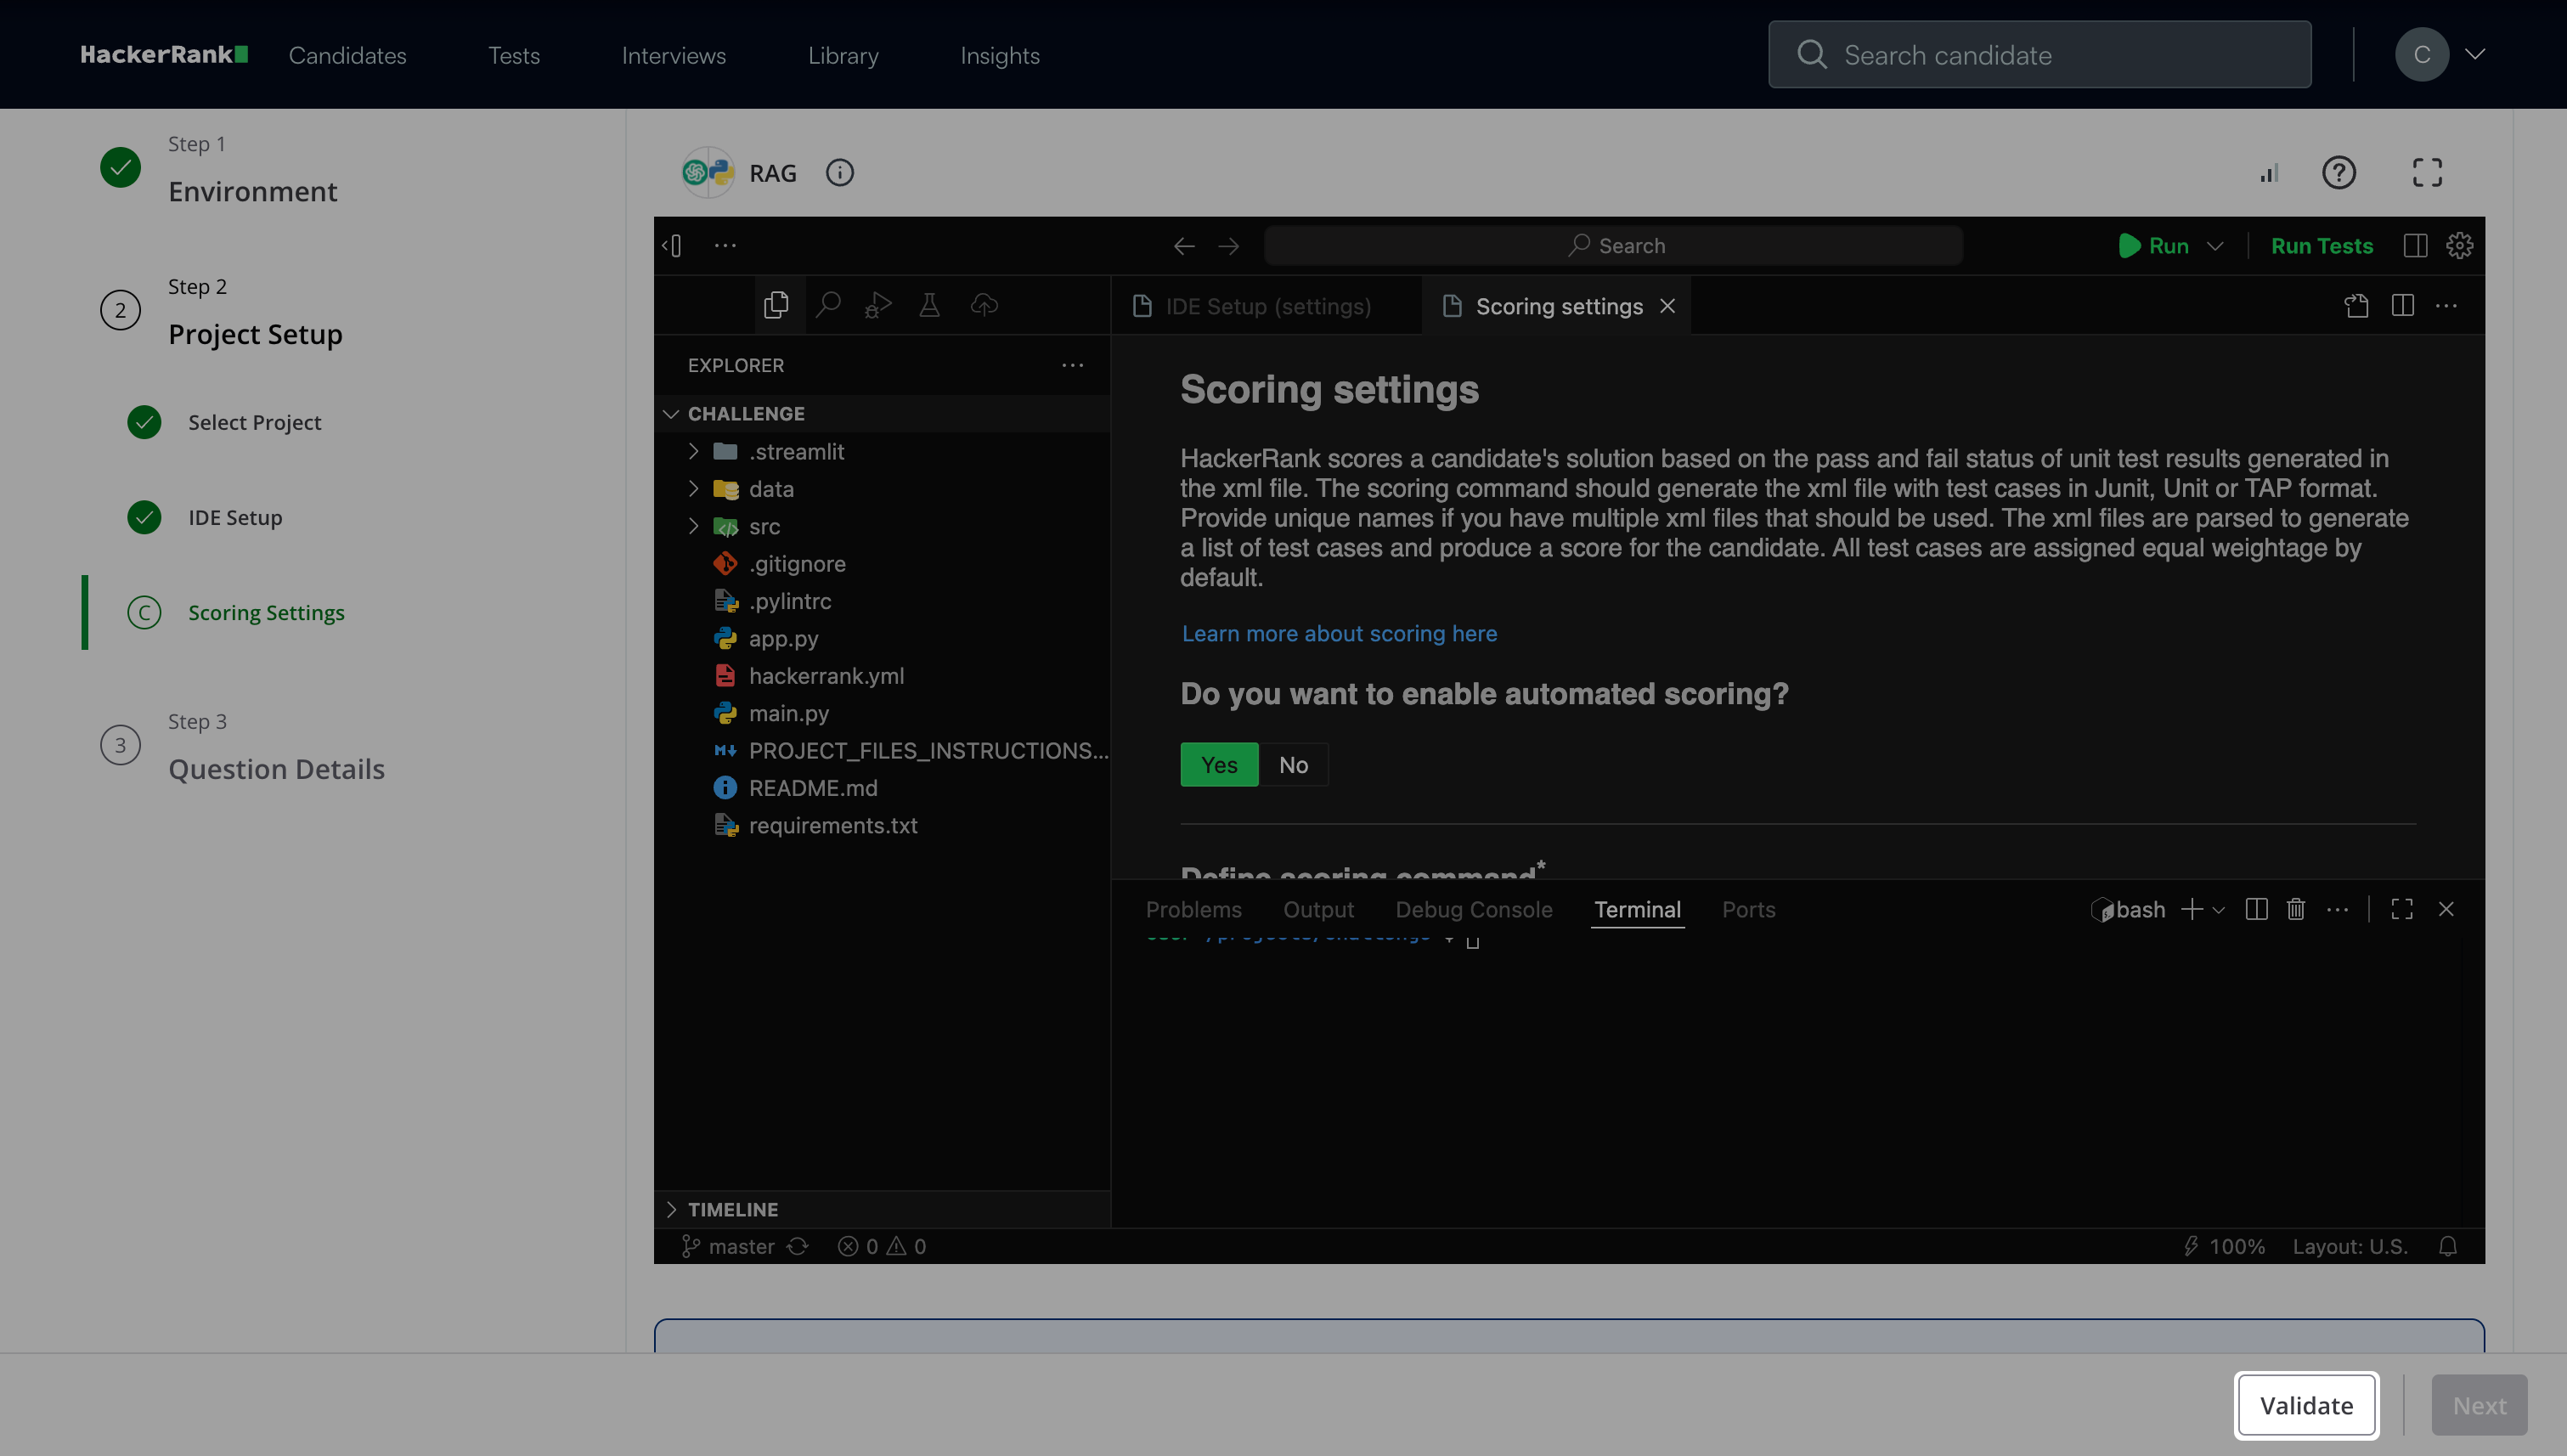Open Explorer views and more actions

pos(1073,365)
